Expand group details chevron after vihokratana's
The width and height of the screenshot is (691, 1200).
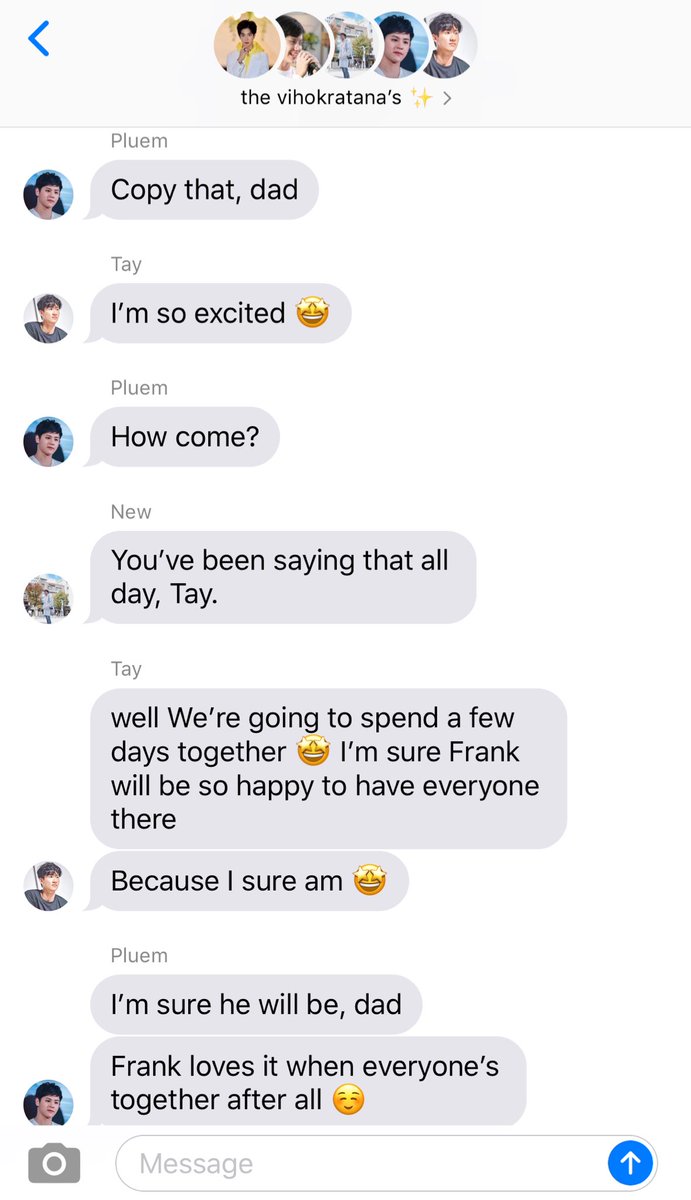coord(447,98)
